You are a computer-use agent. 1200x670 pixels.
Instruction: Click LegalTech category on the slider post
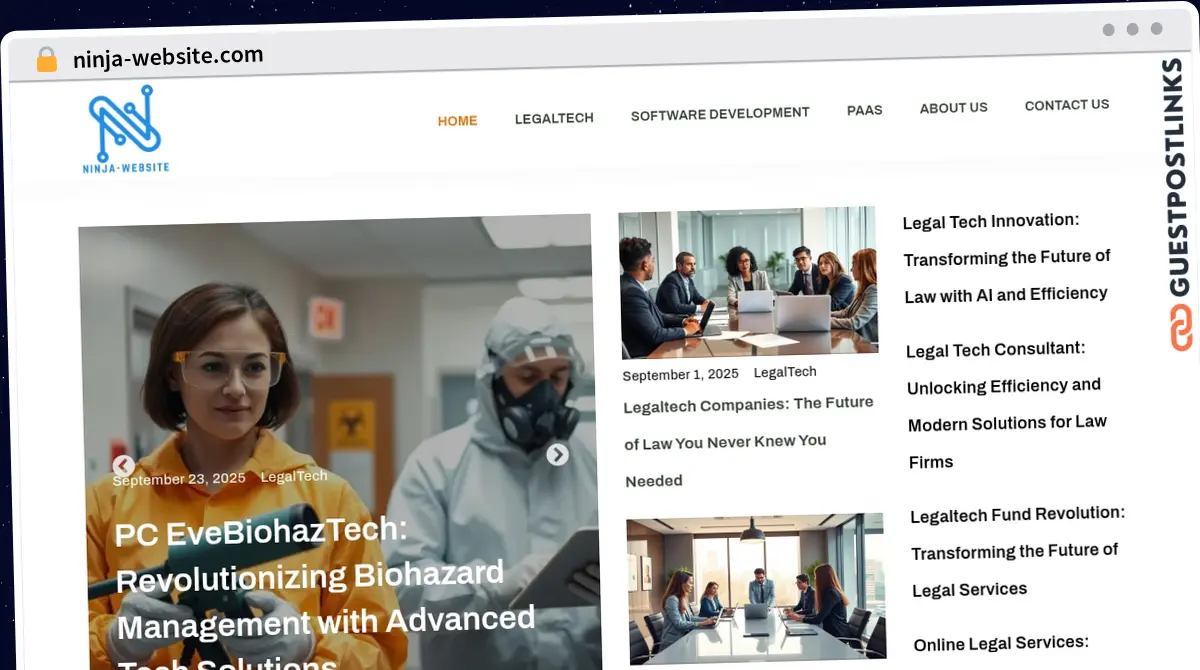point(294,476)
